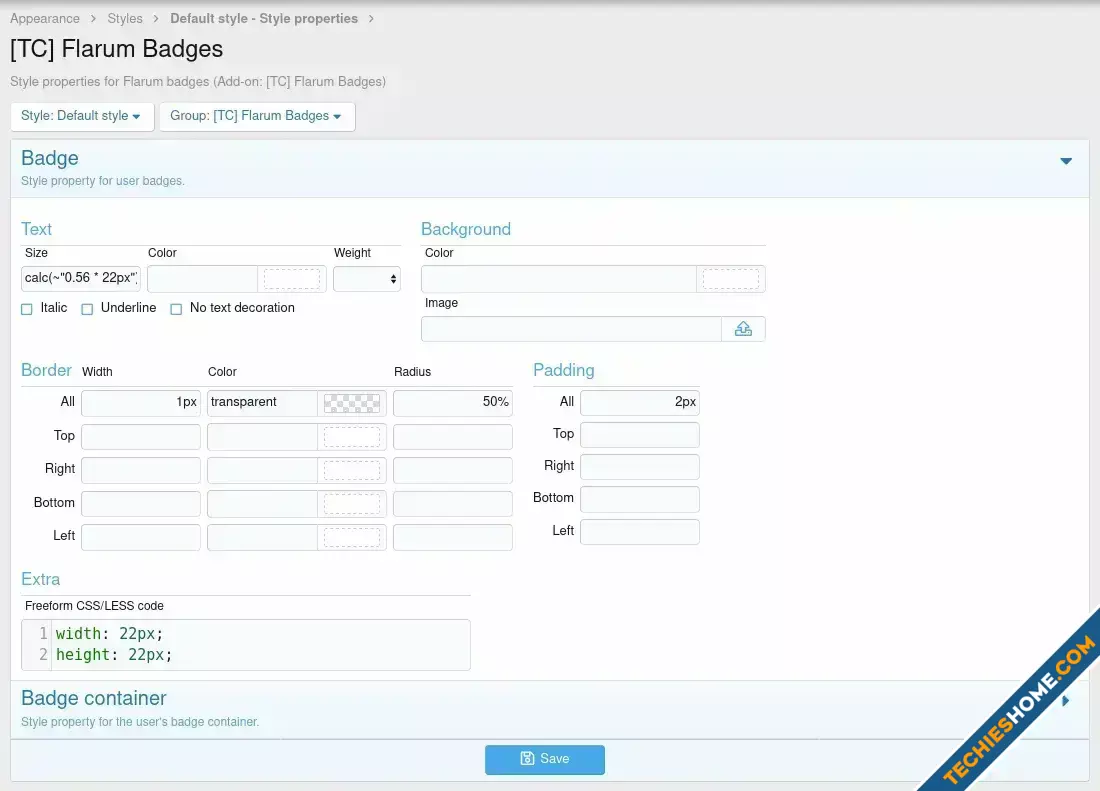Click the background image upload icon

click(743, 329)
